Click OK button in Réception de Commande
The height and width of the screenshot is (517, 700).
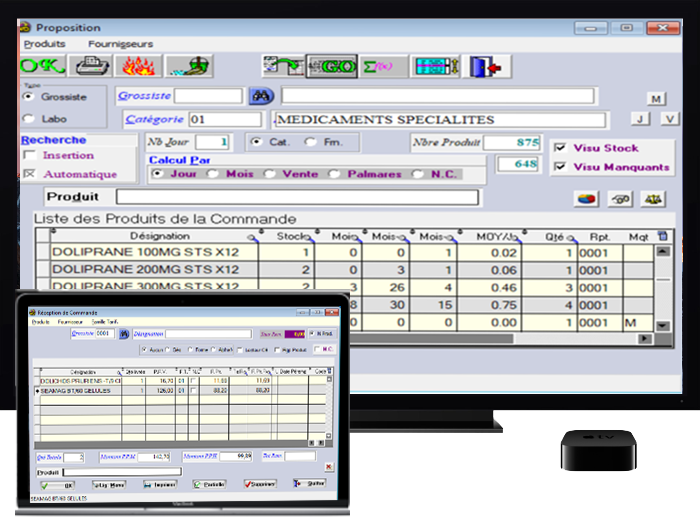click(57, 485)
